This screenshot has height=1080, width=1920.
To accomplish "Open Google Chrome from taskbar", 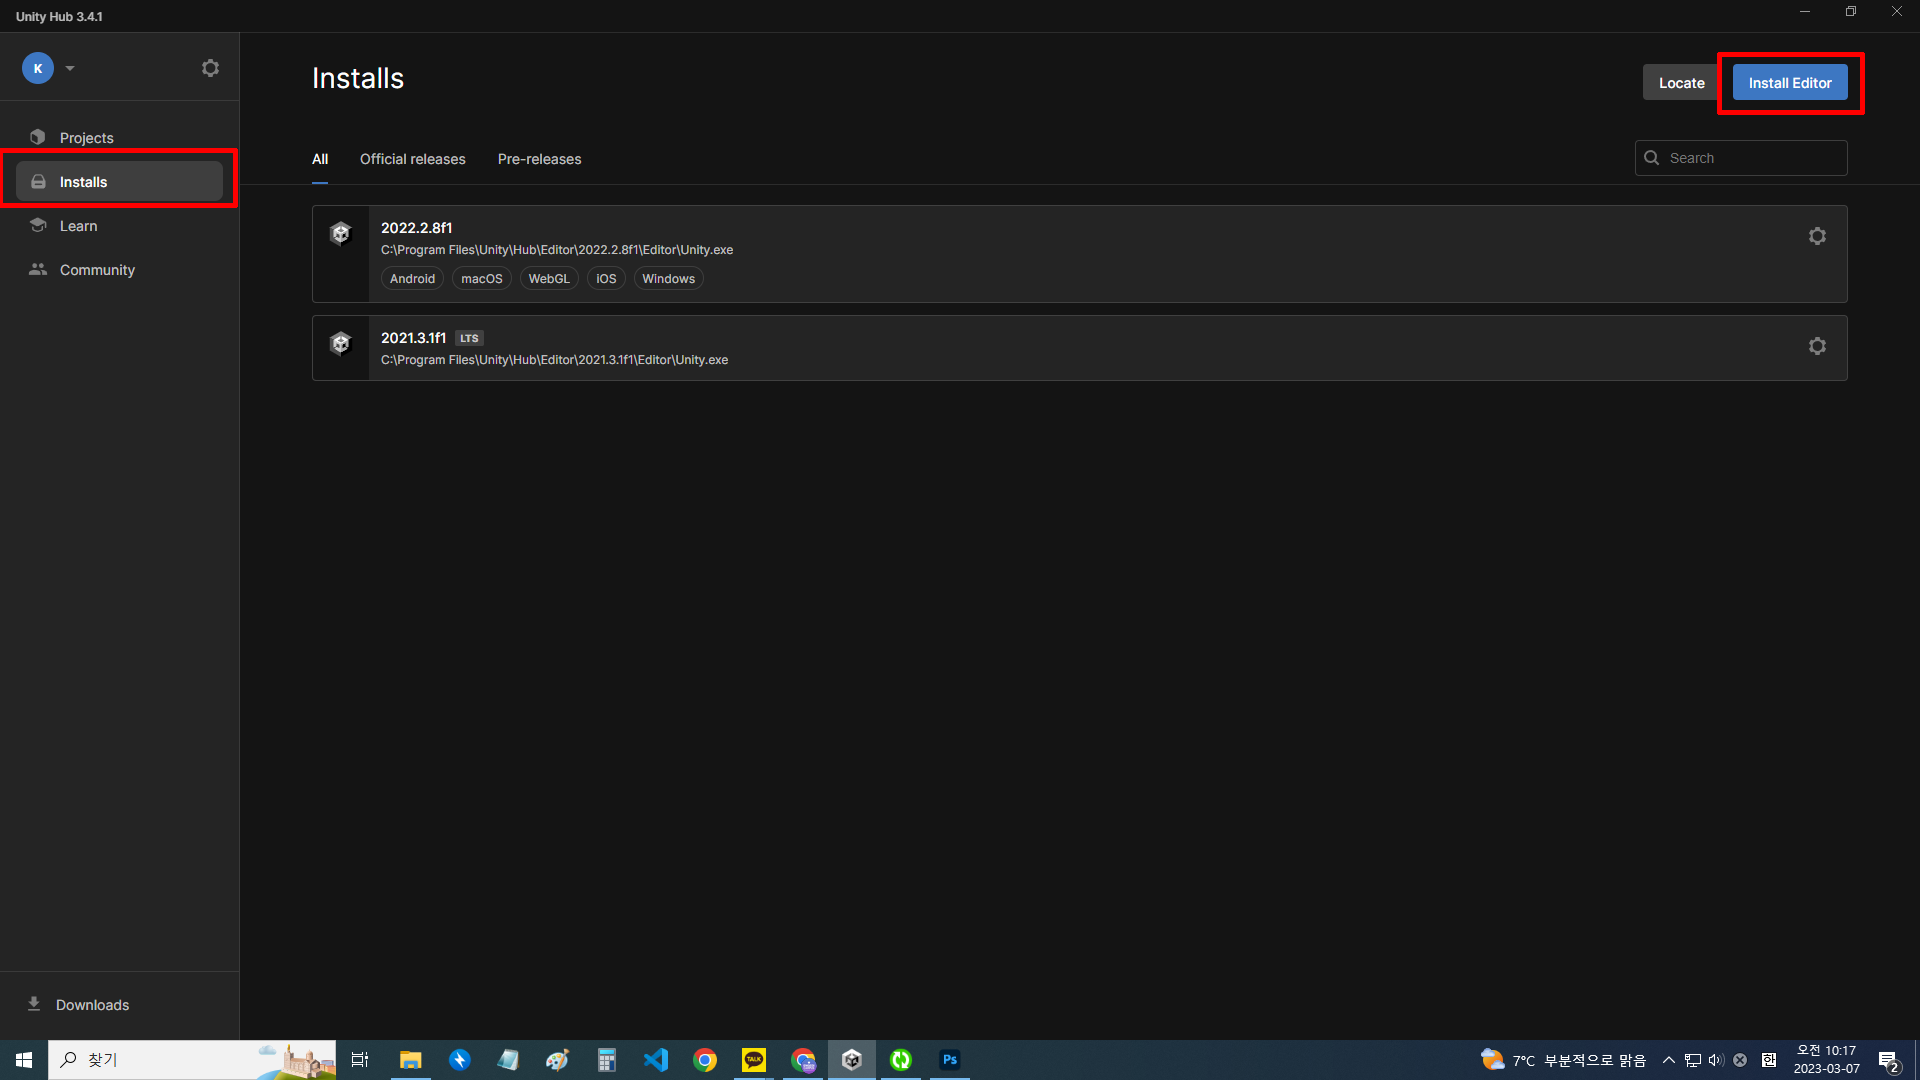I will point(705,1060).
